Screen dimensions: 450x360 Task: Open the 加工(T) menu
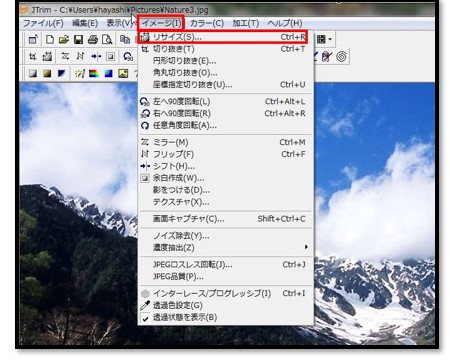coord(246,23)
